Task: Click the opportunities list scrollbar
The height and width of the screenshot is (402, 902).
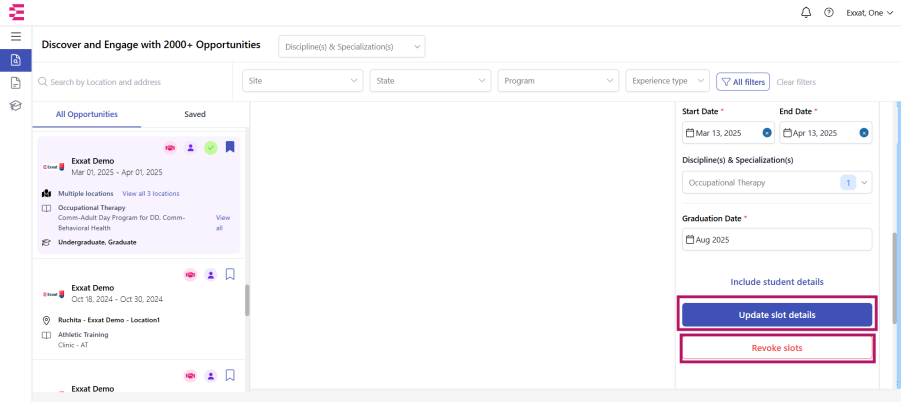Action: (x=247, y=300)
